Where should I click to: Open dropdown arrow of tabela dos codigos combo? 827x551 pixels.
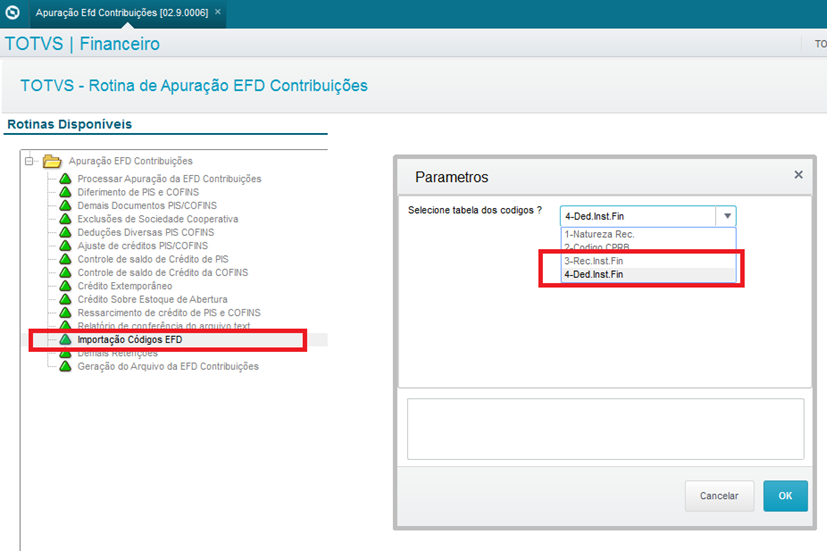(727, 216)
